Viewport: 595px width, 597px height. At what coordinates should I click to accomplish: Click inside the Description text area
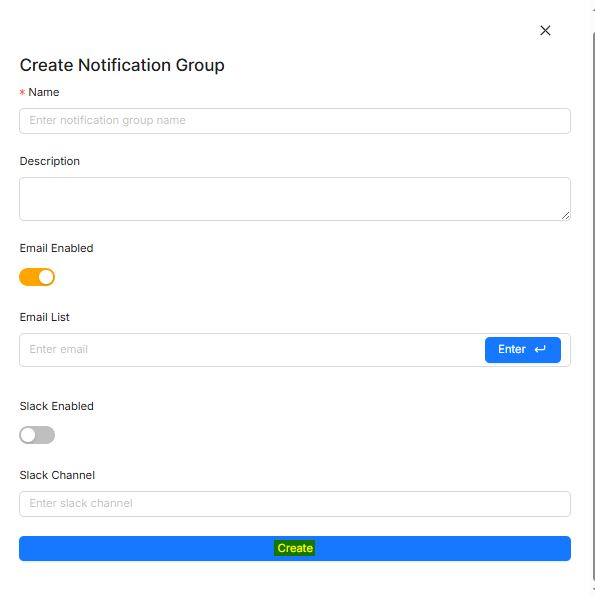point(295,199)
